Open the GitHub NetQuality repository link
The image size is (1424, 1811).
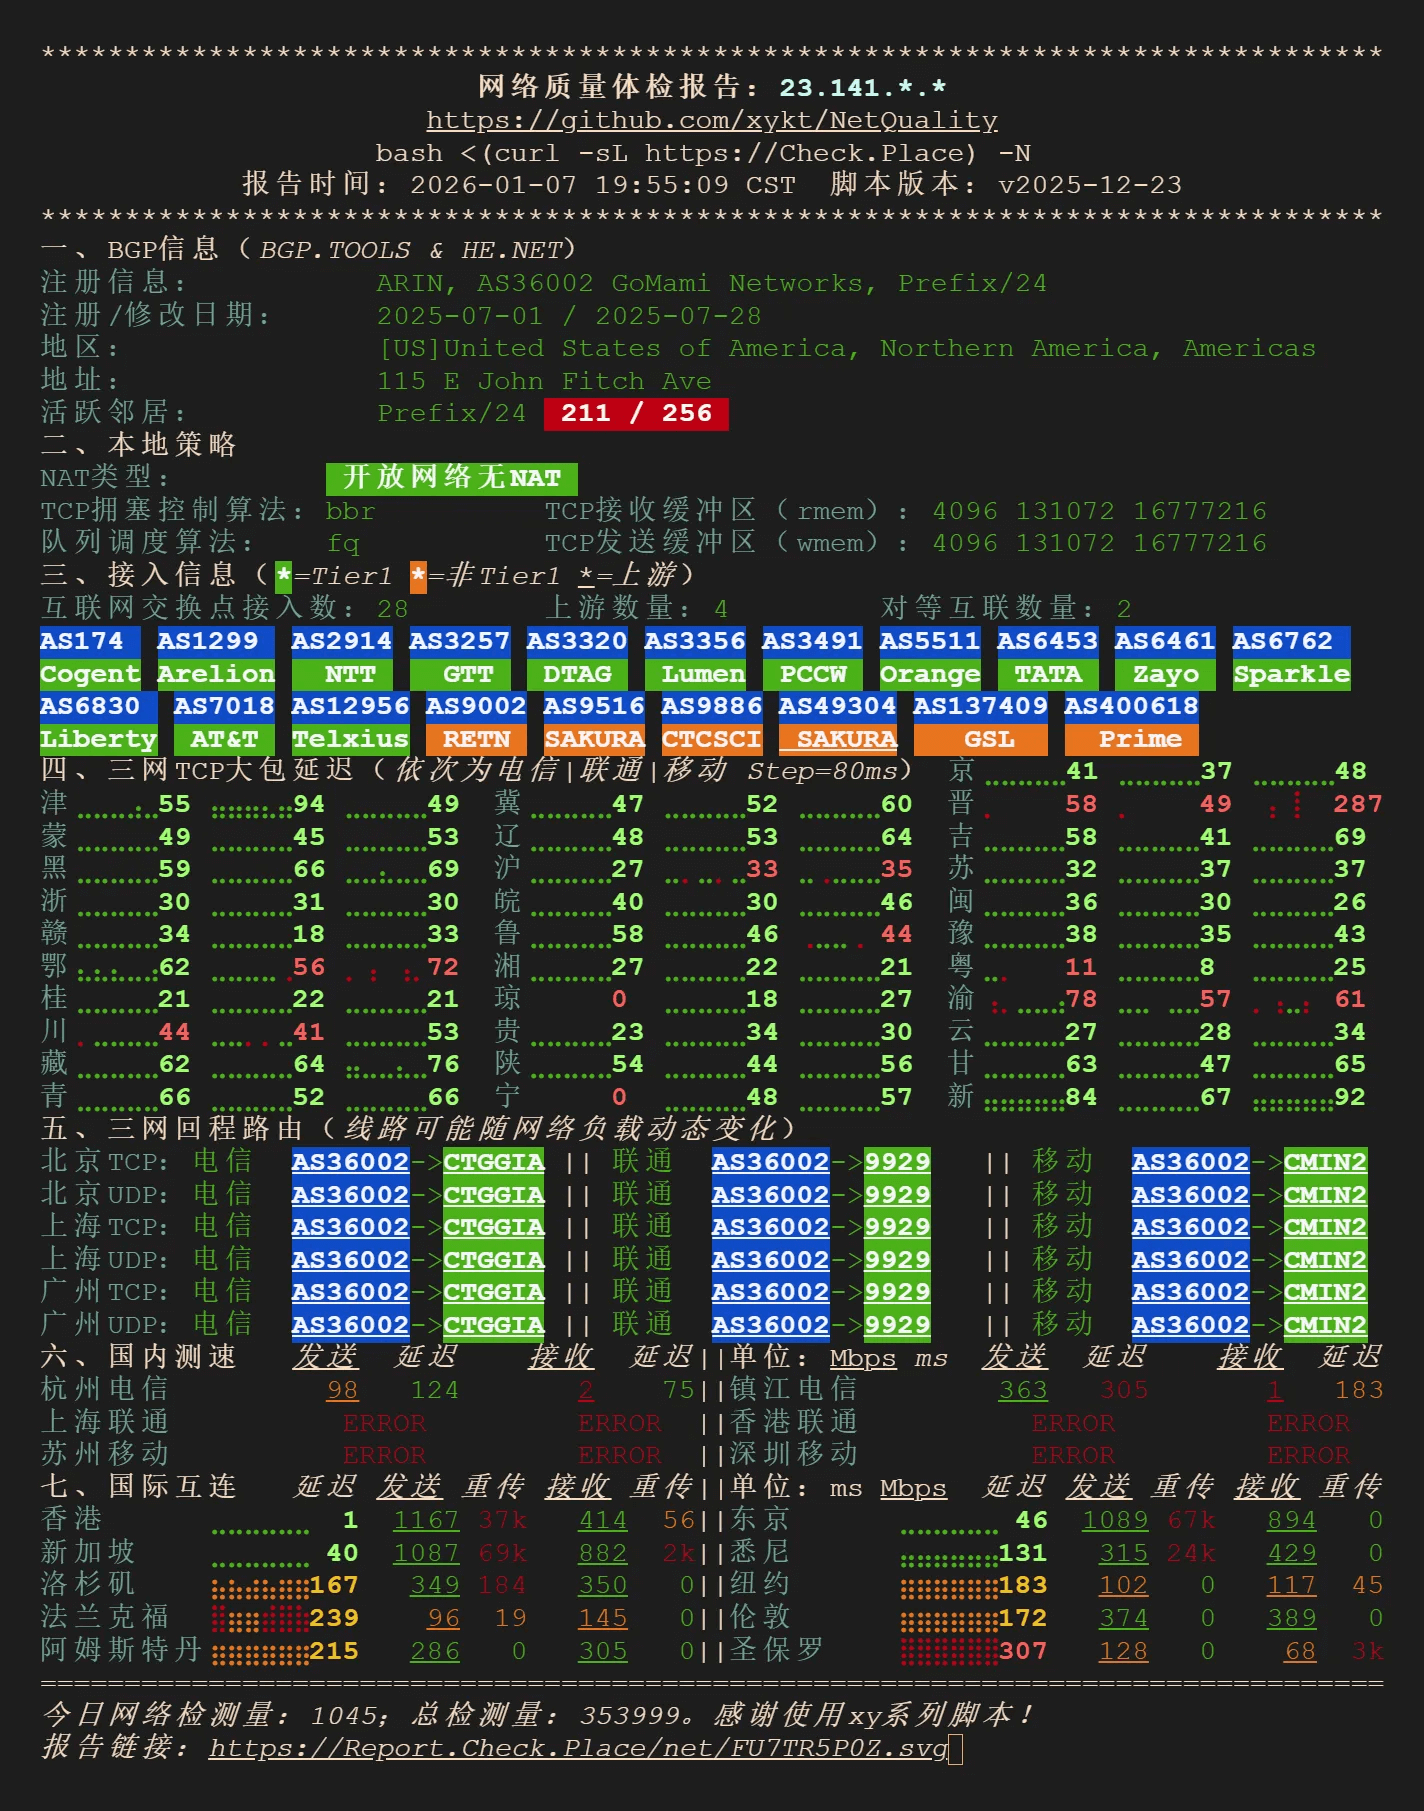tap(711, 120)
